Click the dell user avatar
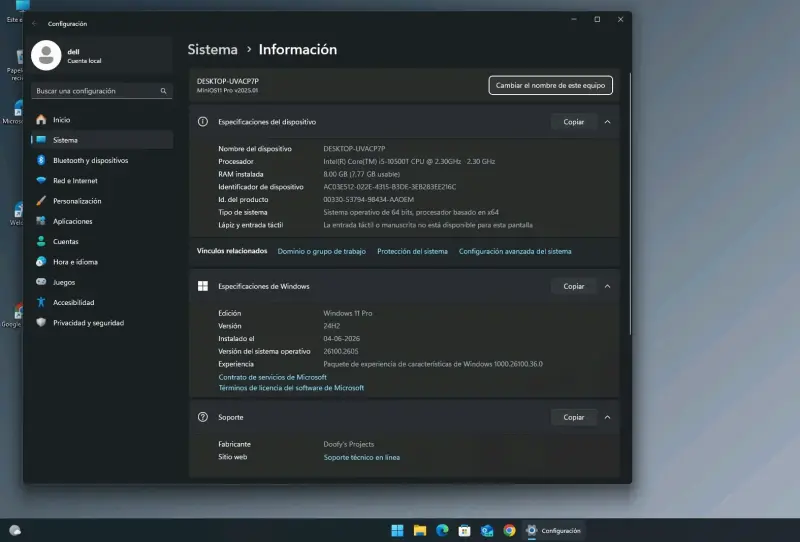 [x=46, y=55]
